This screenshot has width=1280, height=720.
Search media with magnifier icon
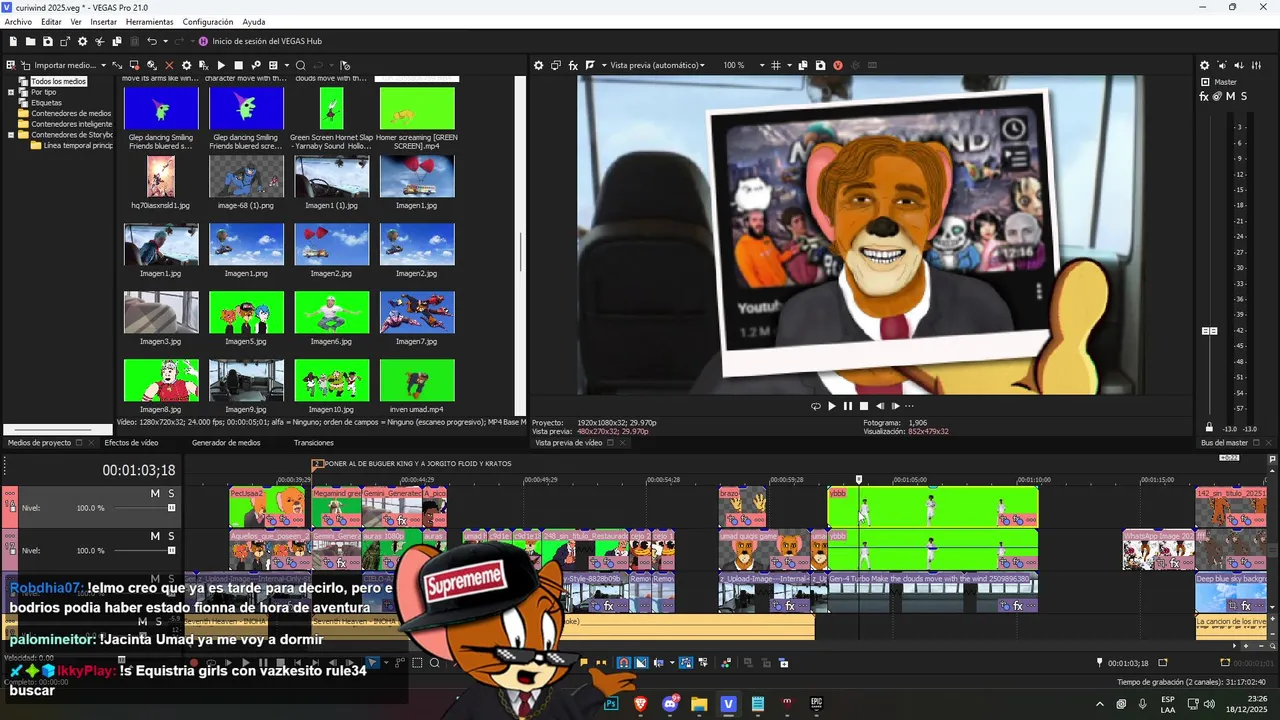(300, 65)
